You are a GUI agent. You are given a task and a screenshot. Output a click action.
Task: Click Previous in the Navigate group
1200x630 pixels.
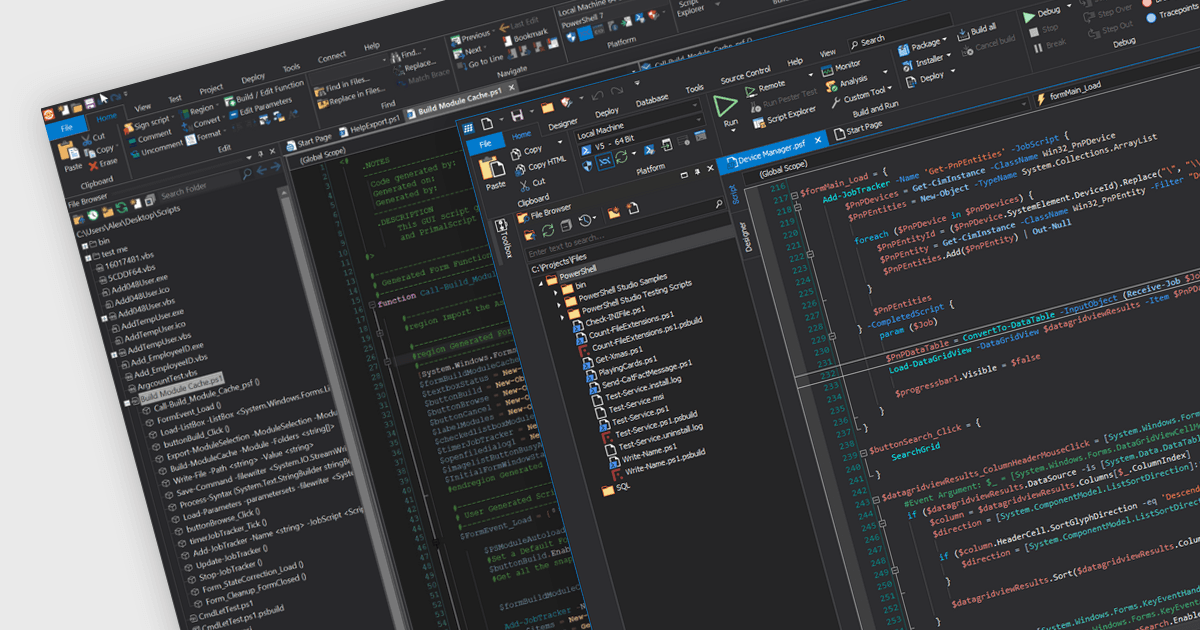click(475, 36)
